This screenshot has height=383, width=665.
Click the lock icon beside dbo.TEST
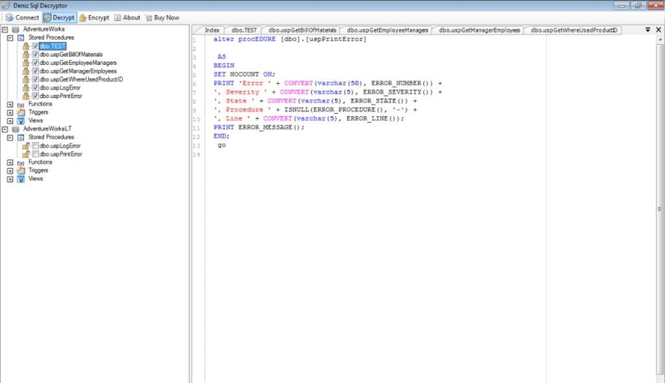click(26, 46)
